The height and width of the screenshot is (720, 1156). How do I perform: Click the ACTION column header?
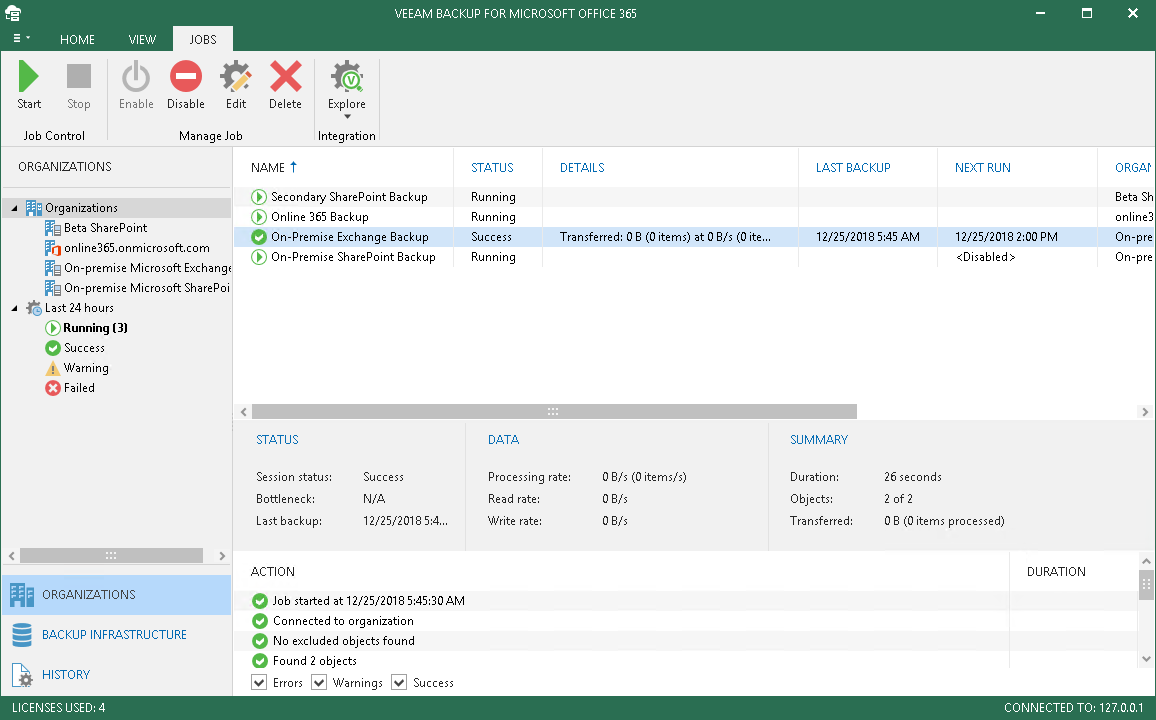(272, 571)
